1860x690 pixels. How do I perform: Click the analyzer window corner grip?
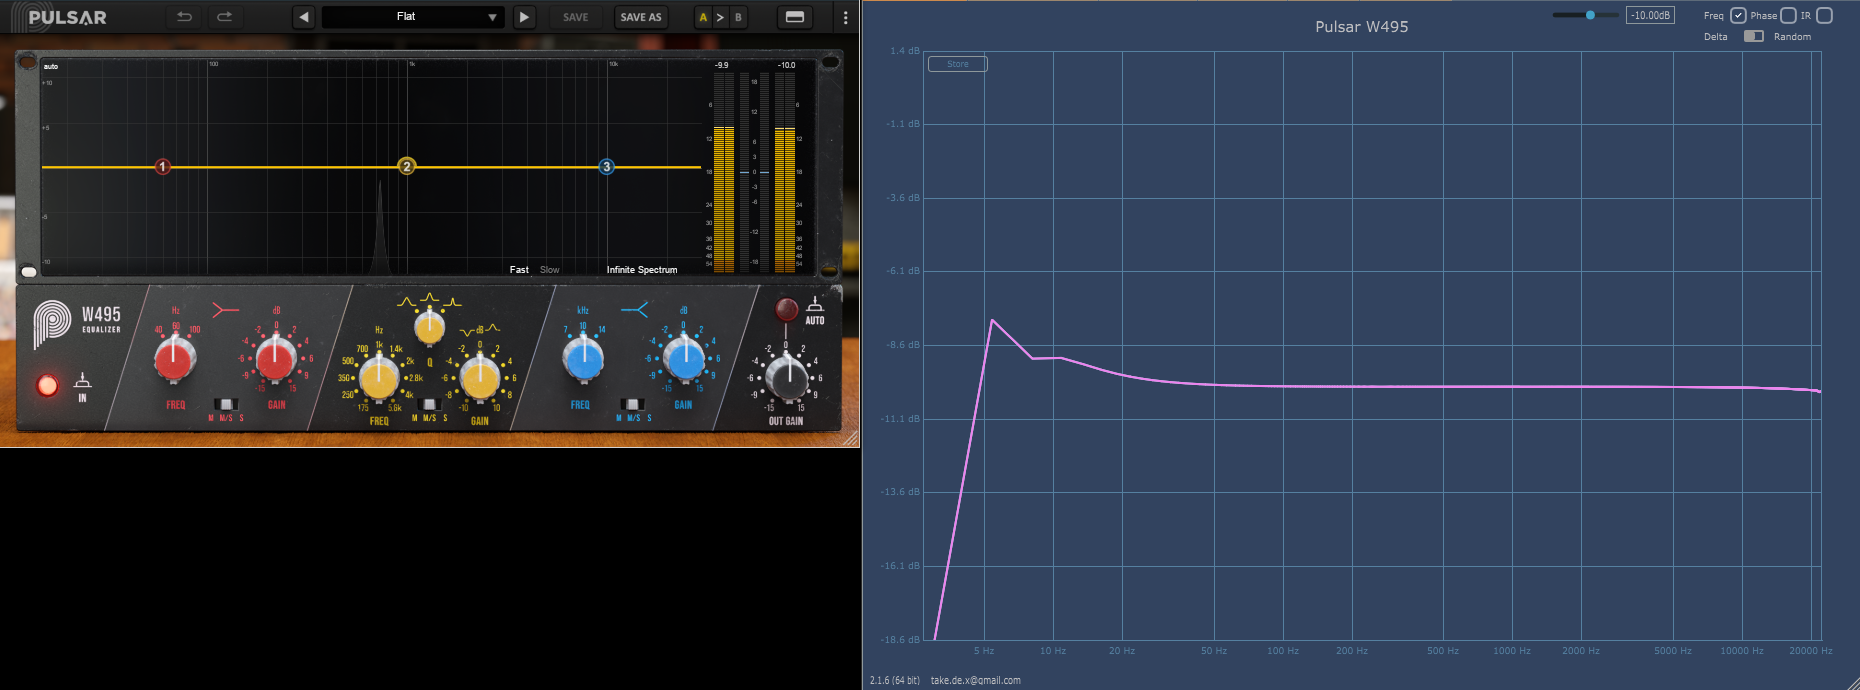point(1852,682)
